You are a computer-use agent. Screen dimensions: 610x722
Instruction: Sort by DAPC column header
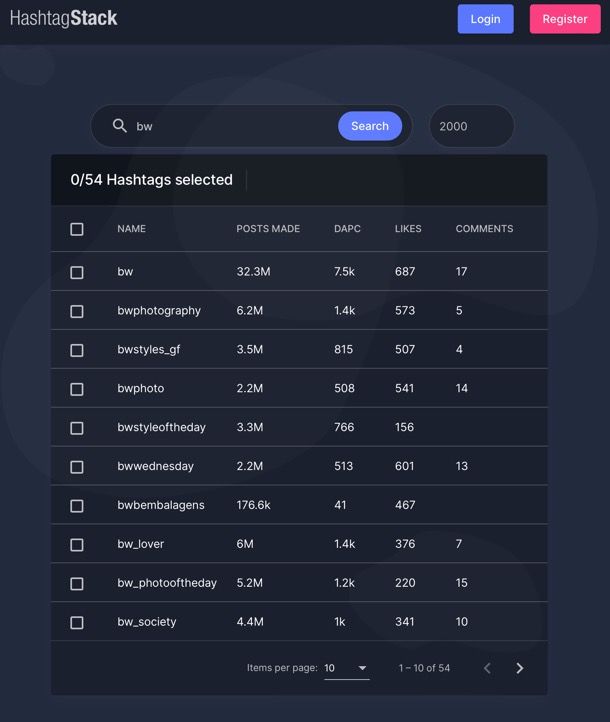point(347,229)
